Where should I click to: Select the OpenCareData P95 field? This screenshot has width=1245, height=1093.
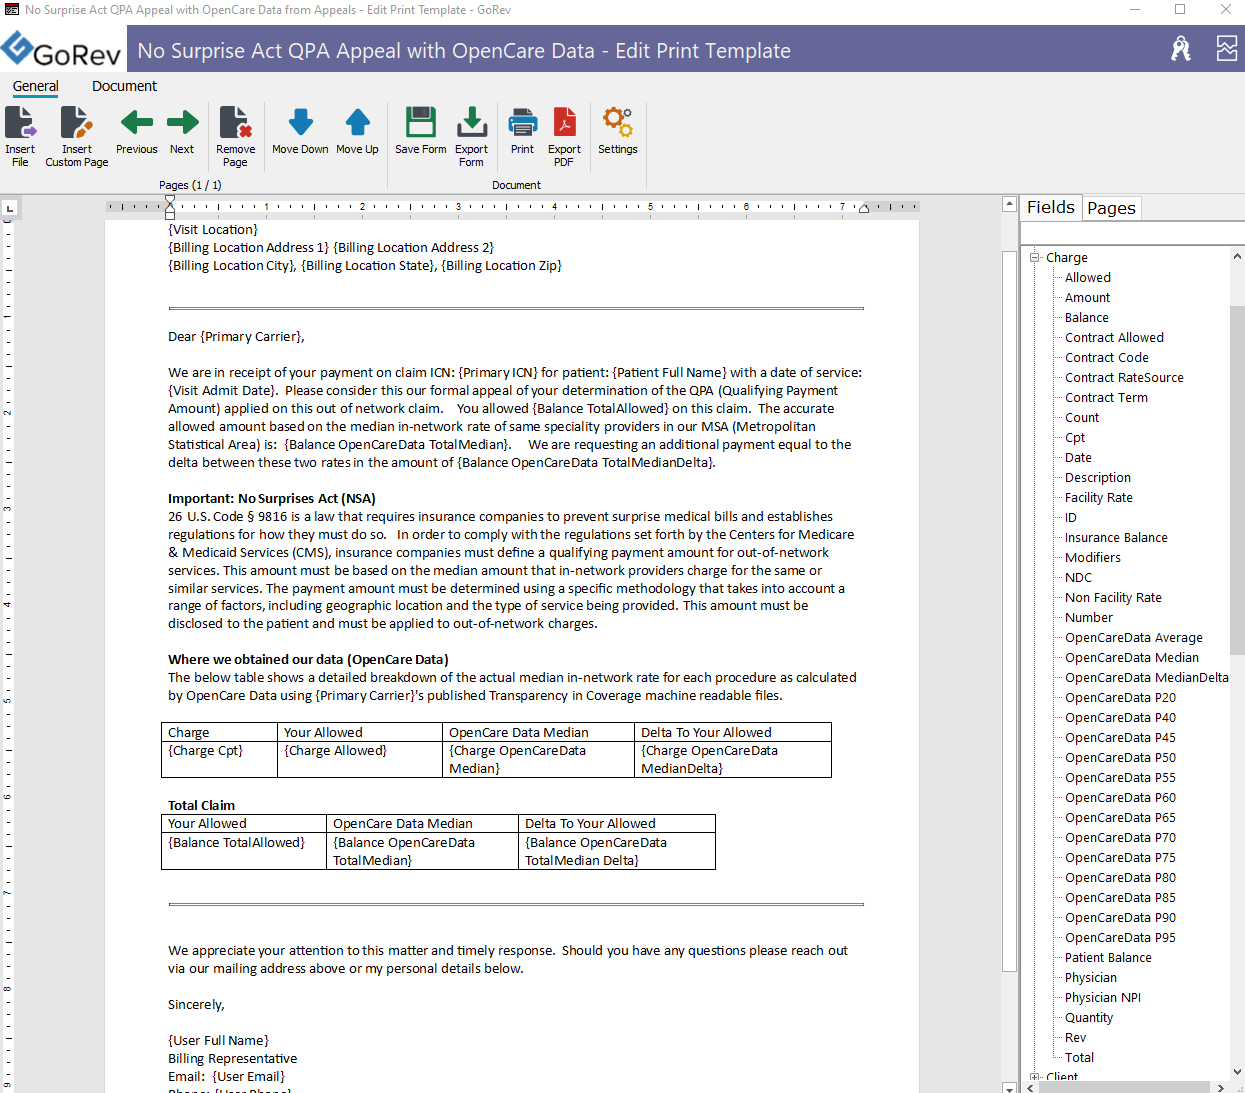click(x=1120, y=937)
